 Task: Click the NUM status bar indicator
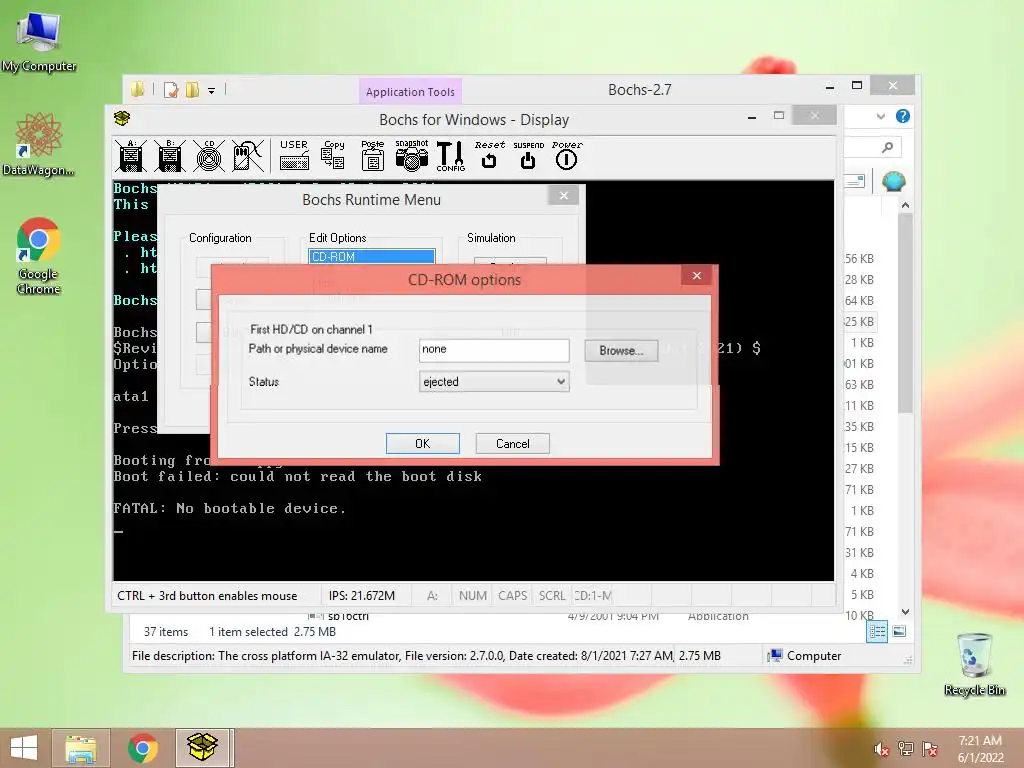[x=473, y=596]
